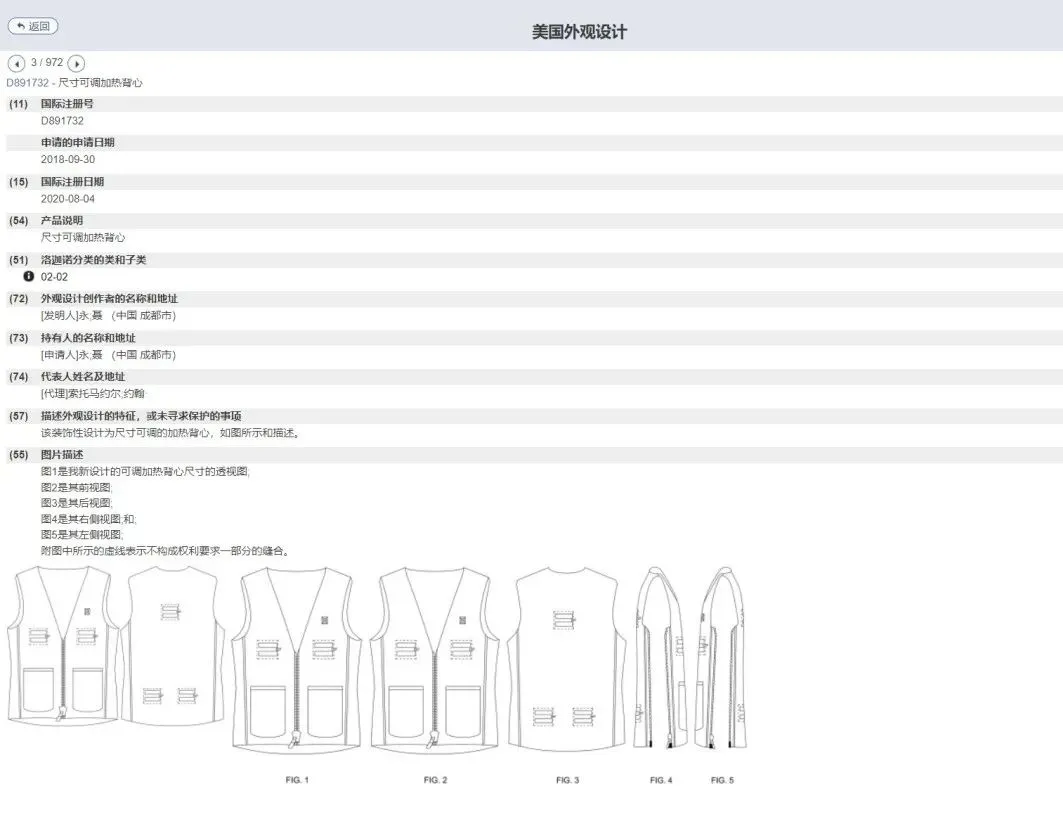This screenshot has height=826, width=1063.
Task: Open the FIG. 2 front view drawing
Action: click(435, 660)
